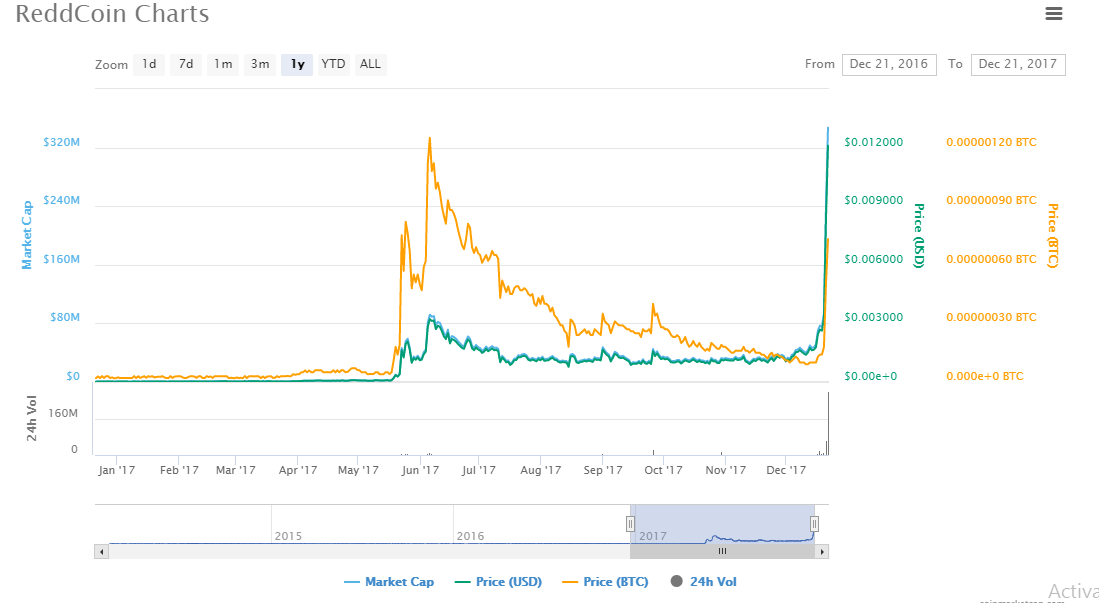The height and width of the screenshot is (603, 1099).
Task: Click navigator right range handle
Action: (814, 523)
